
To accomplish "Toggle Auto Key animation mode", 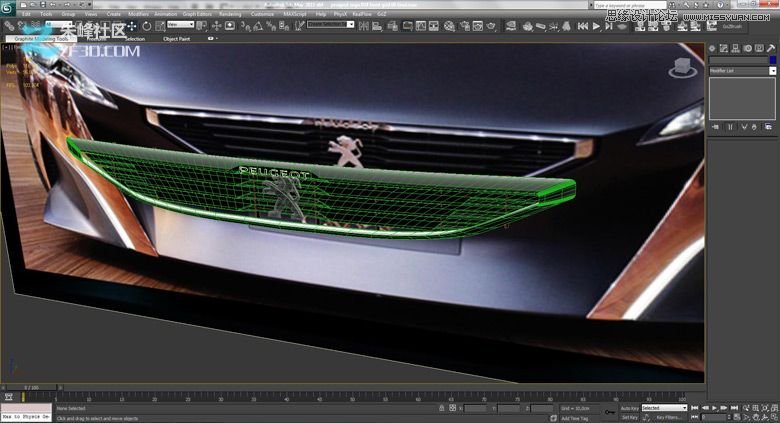I will (x=629, y=408).
